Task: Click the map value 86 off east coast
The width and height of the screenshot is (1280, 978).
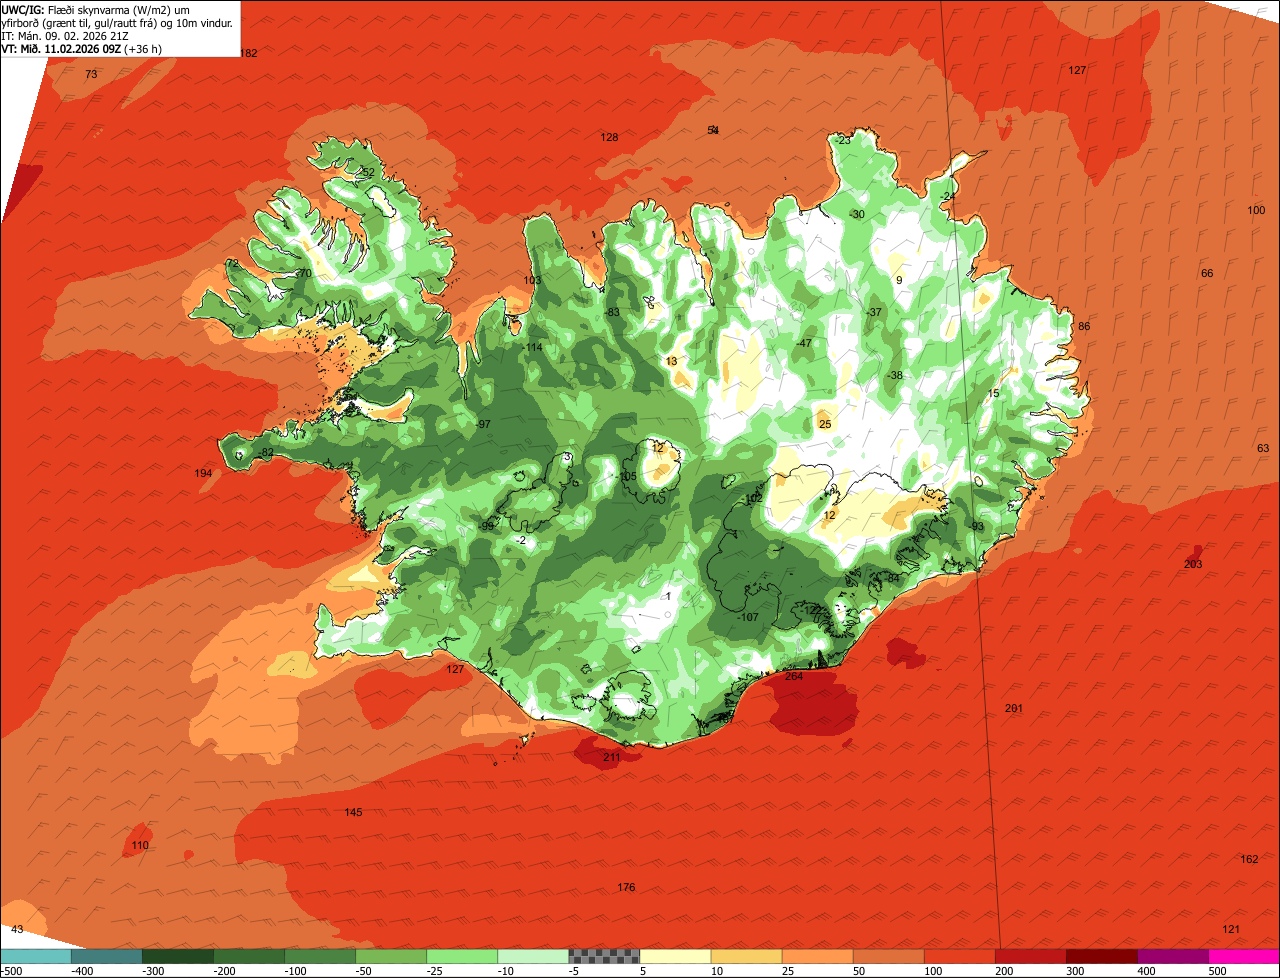Action: 1084,327
